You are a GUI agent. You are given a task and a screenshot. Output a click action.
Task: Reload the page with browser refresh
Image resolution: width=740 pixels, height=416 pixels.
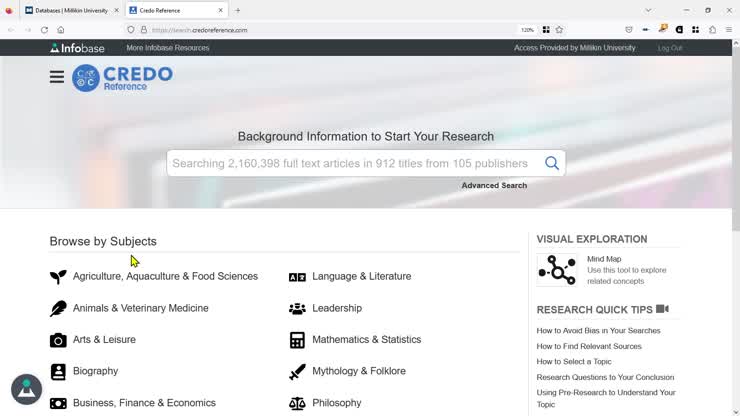pos(44,30)
